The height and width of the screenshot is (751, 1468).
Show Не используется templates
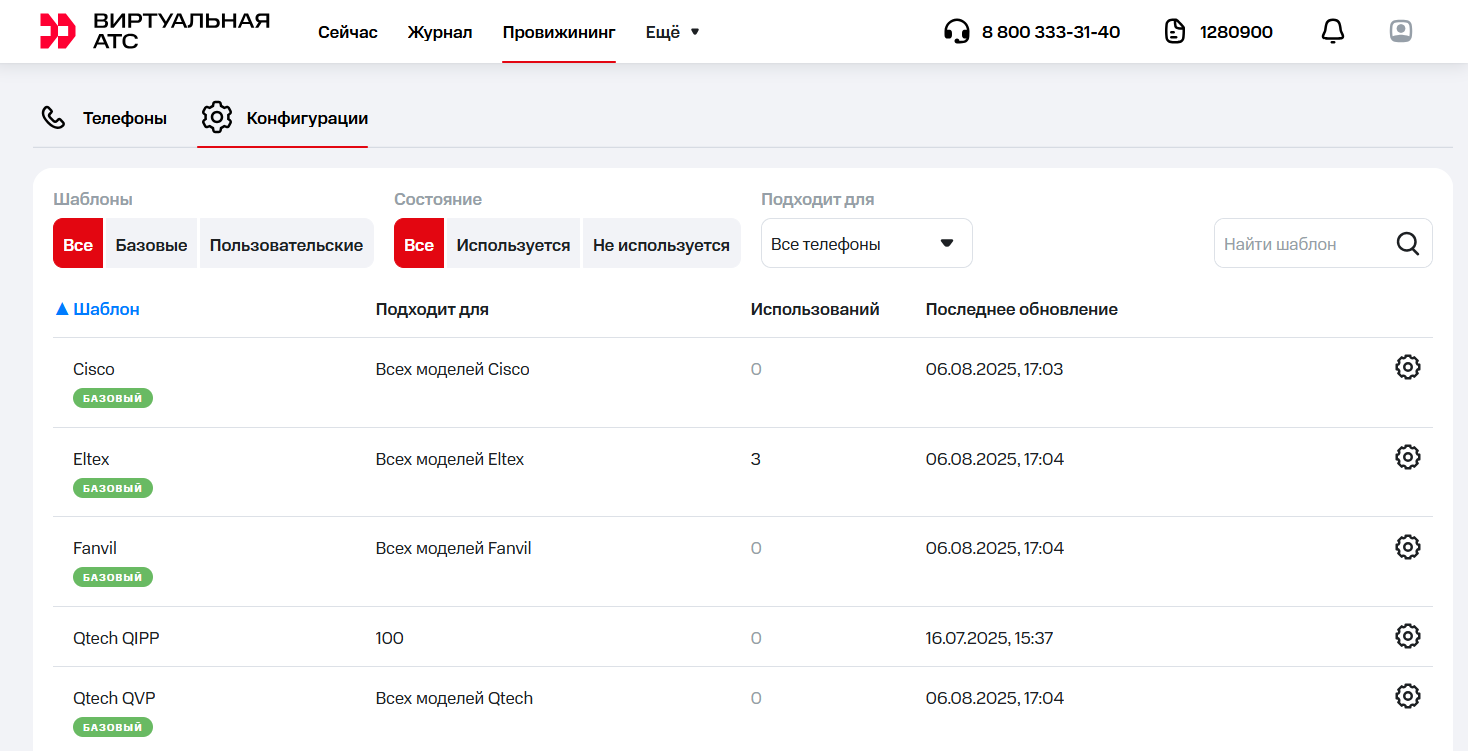coord(661,245)
